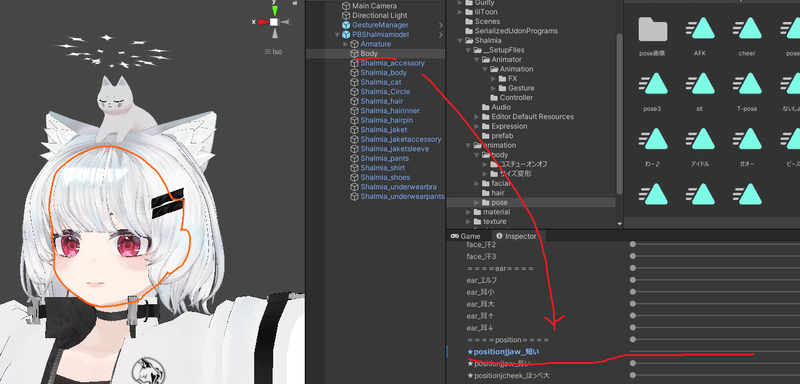Select the hair folder in project tree
The image size is (800, 384).
[x=497, y=193]
